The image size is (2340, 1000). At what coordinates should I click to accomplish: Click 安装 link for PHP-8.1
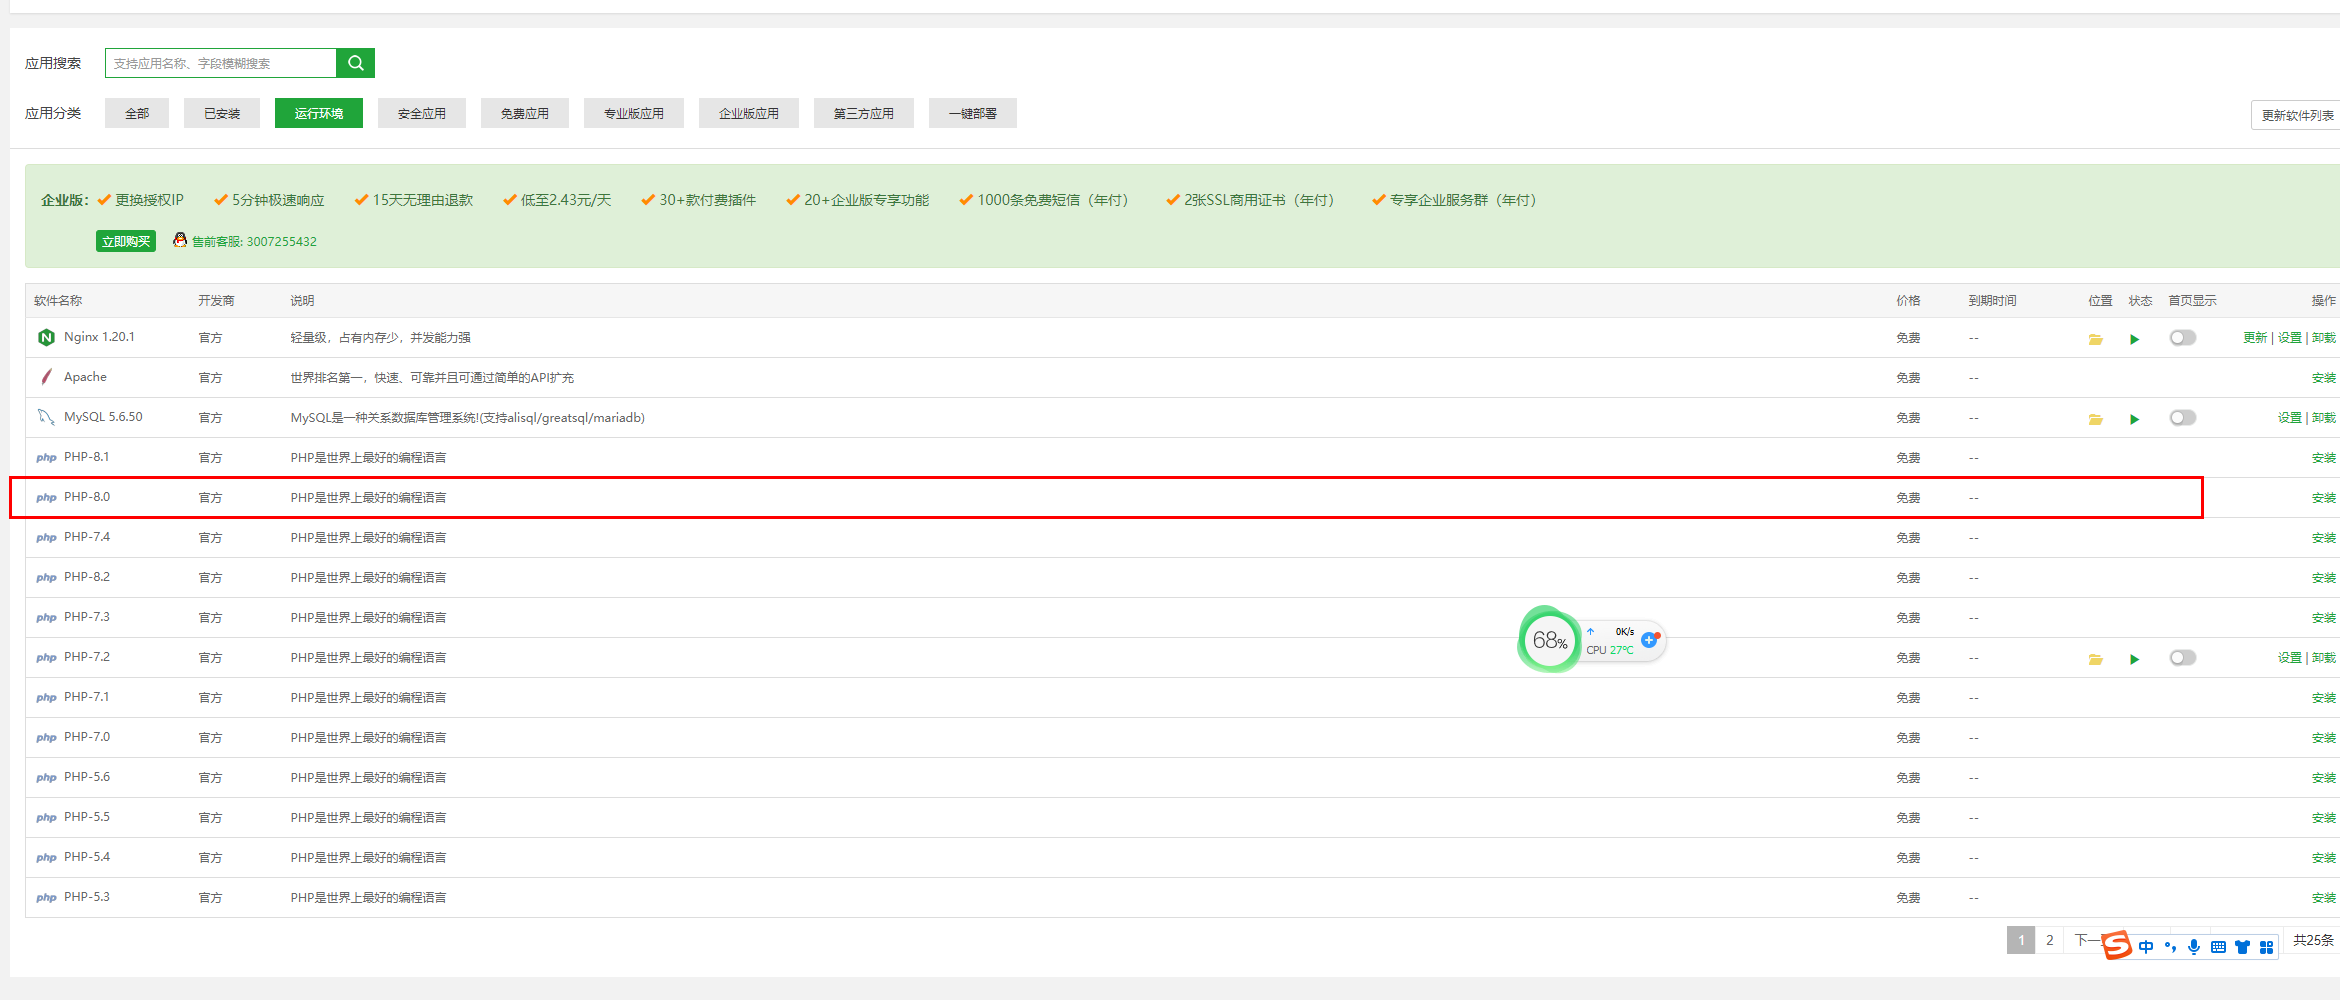(x=2324, y=458)
